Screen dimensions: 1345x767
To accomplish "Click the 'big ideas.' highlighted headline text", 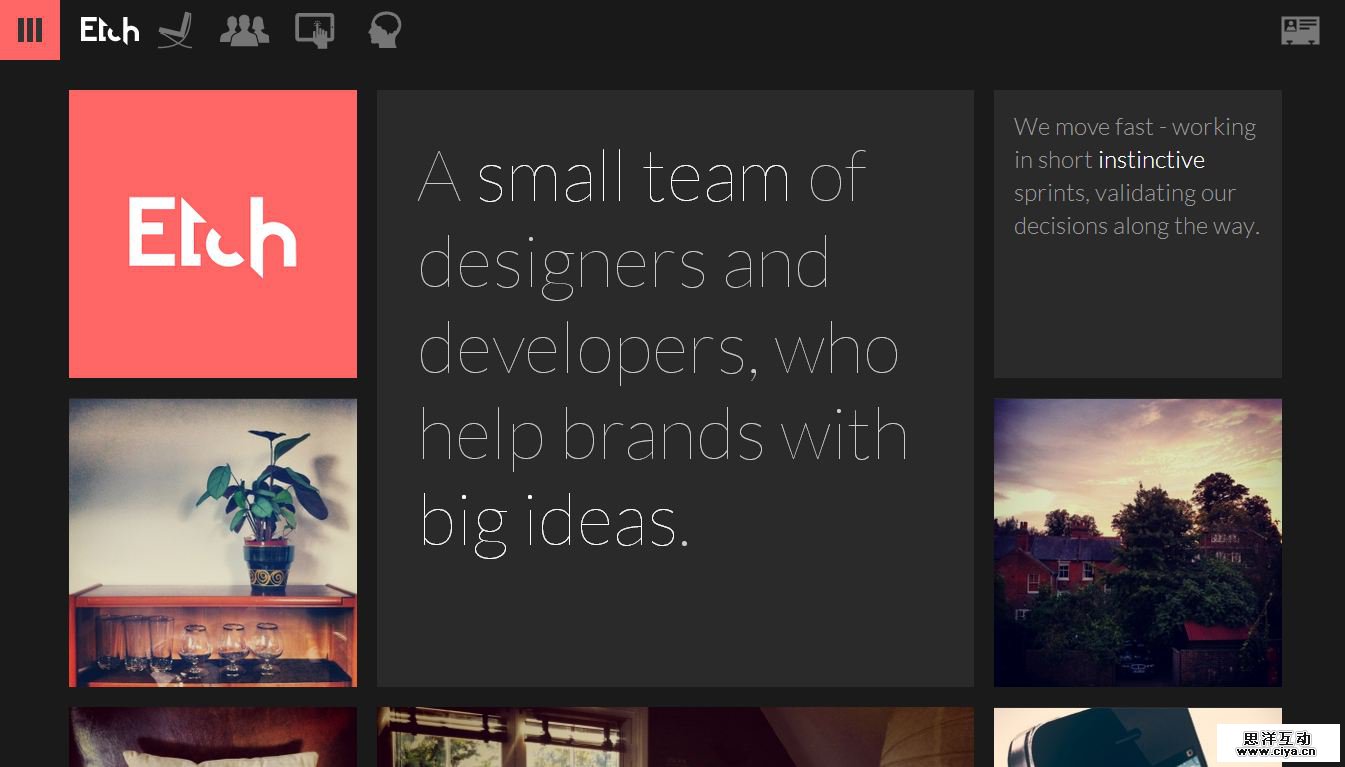I will (x=554, y=522).
